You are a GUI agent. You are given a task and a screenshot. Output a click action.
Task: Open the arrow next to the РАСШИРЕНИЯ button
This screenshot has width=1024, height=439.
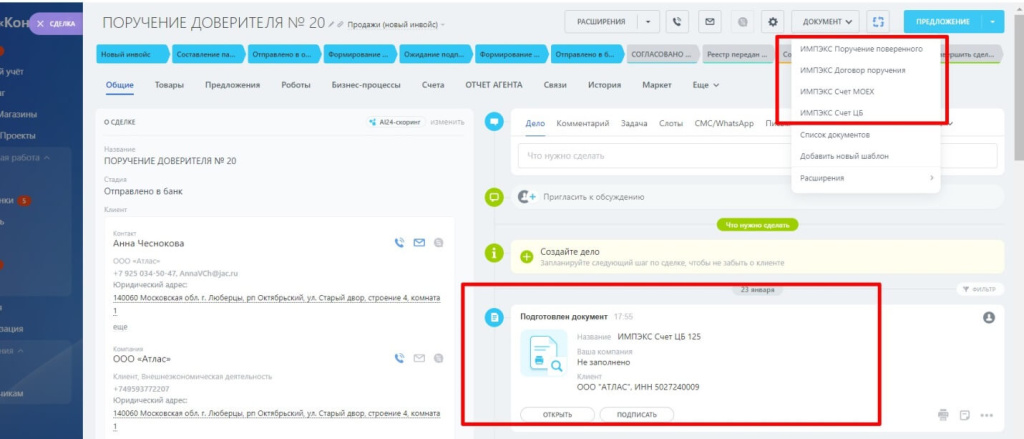[x=651, y=21]
